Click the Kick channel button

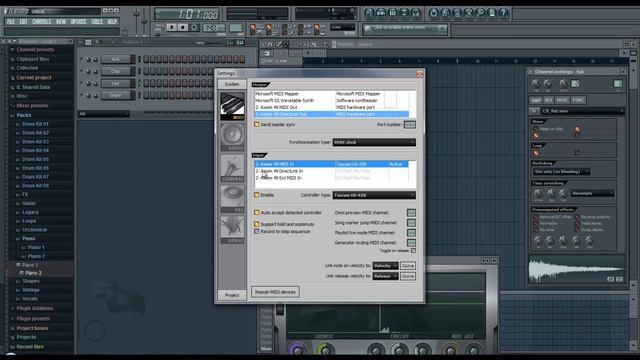click(116, 60)
